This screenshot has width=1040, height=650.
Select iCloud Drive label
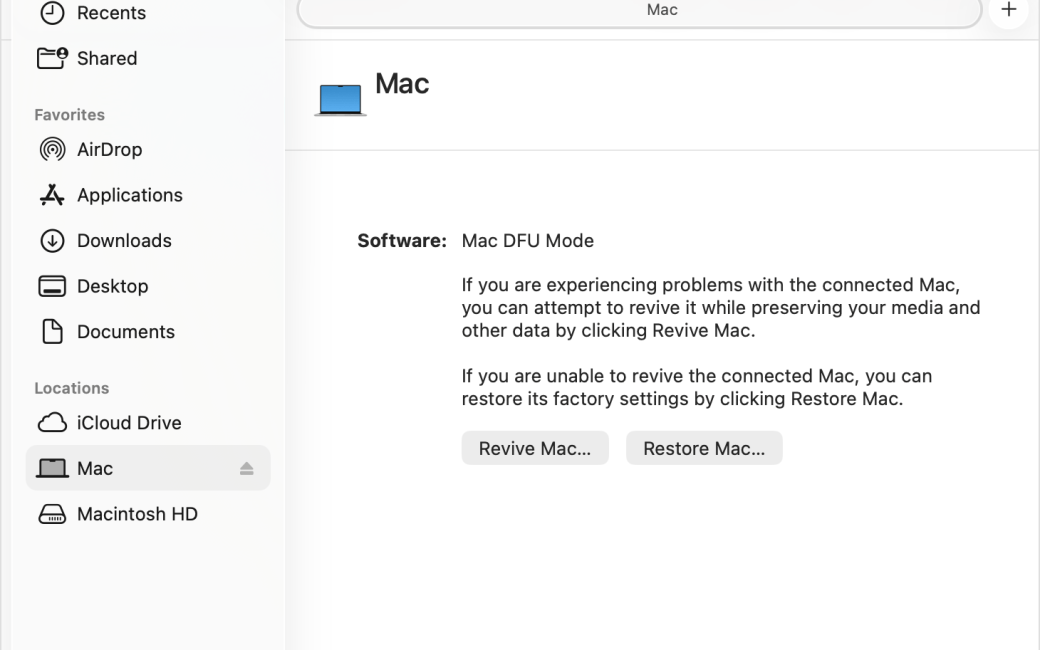129,422
